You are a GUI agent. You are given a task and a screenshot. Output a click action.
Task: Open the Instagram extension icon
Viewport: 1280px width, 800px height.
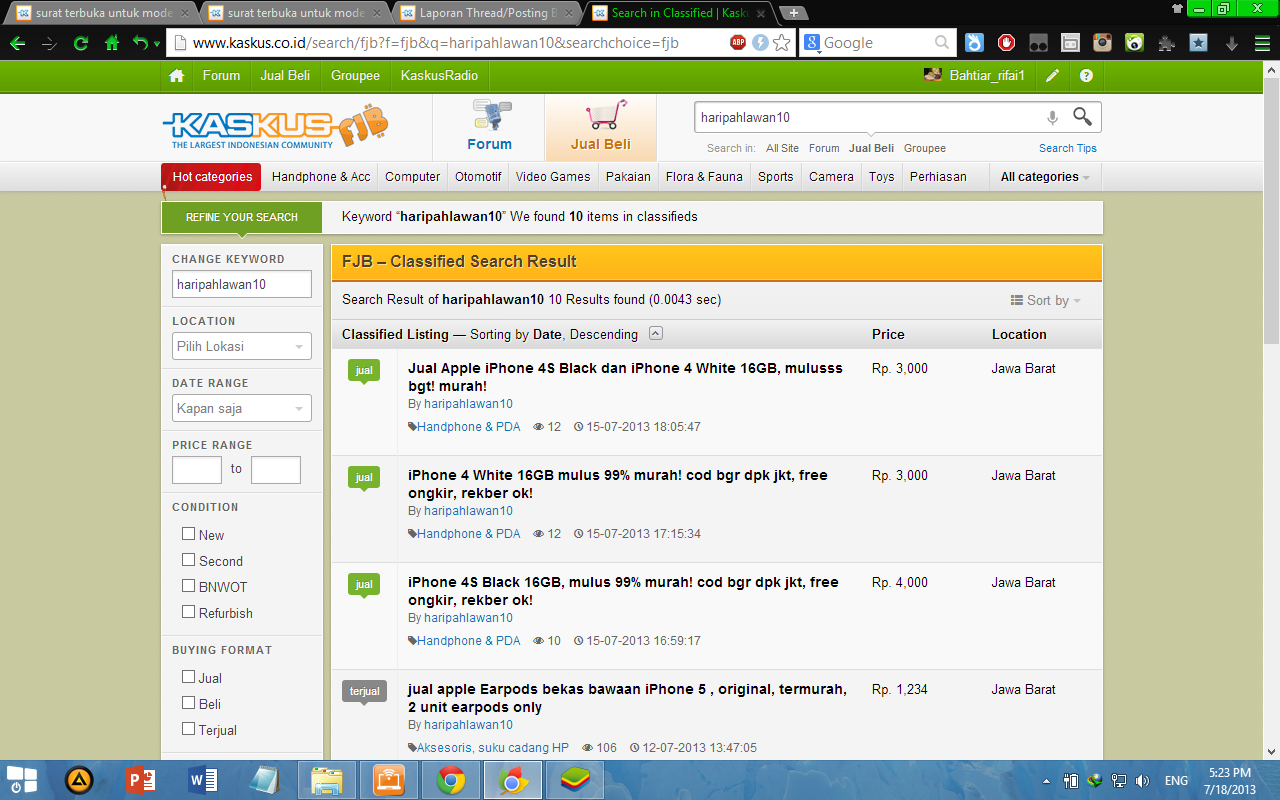pos(1103,43)
